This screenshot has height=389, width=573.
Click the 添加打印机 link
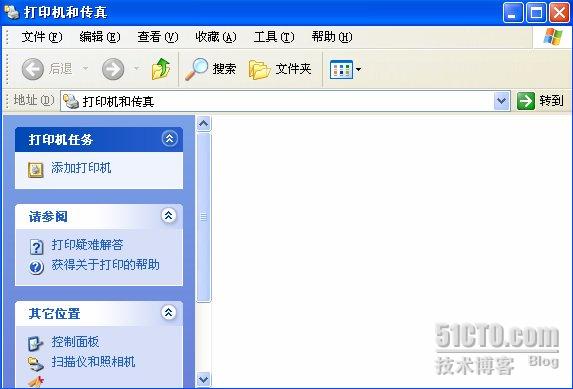tap(81, 168)
